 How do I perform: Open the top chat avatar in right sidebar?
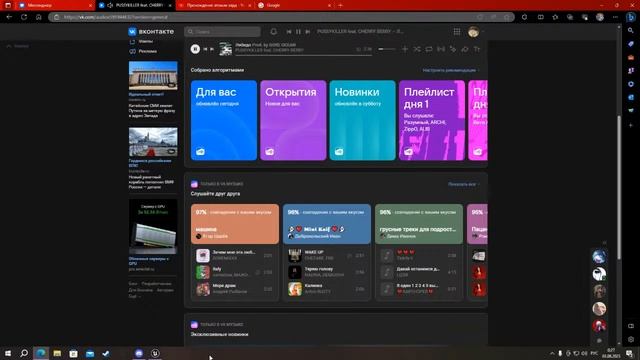[599, 256]
